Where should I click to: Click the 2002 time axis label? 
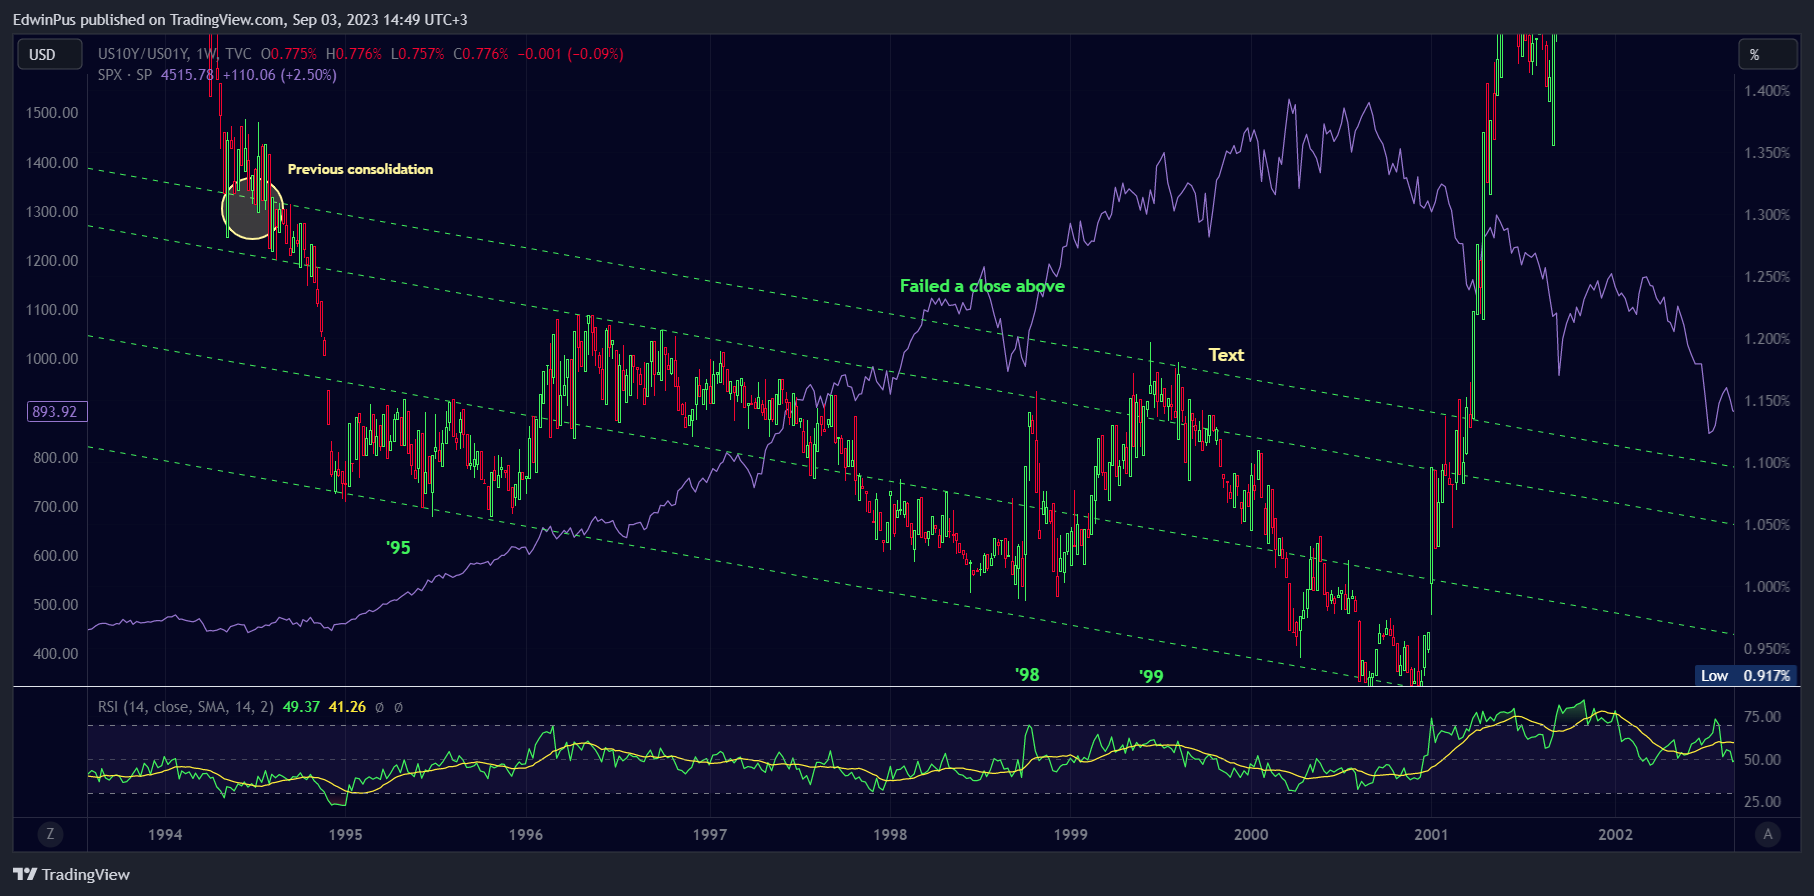1615,835
